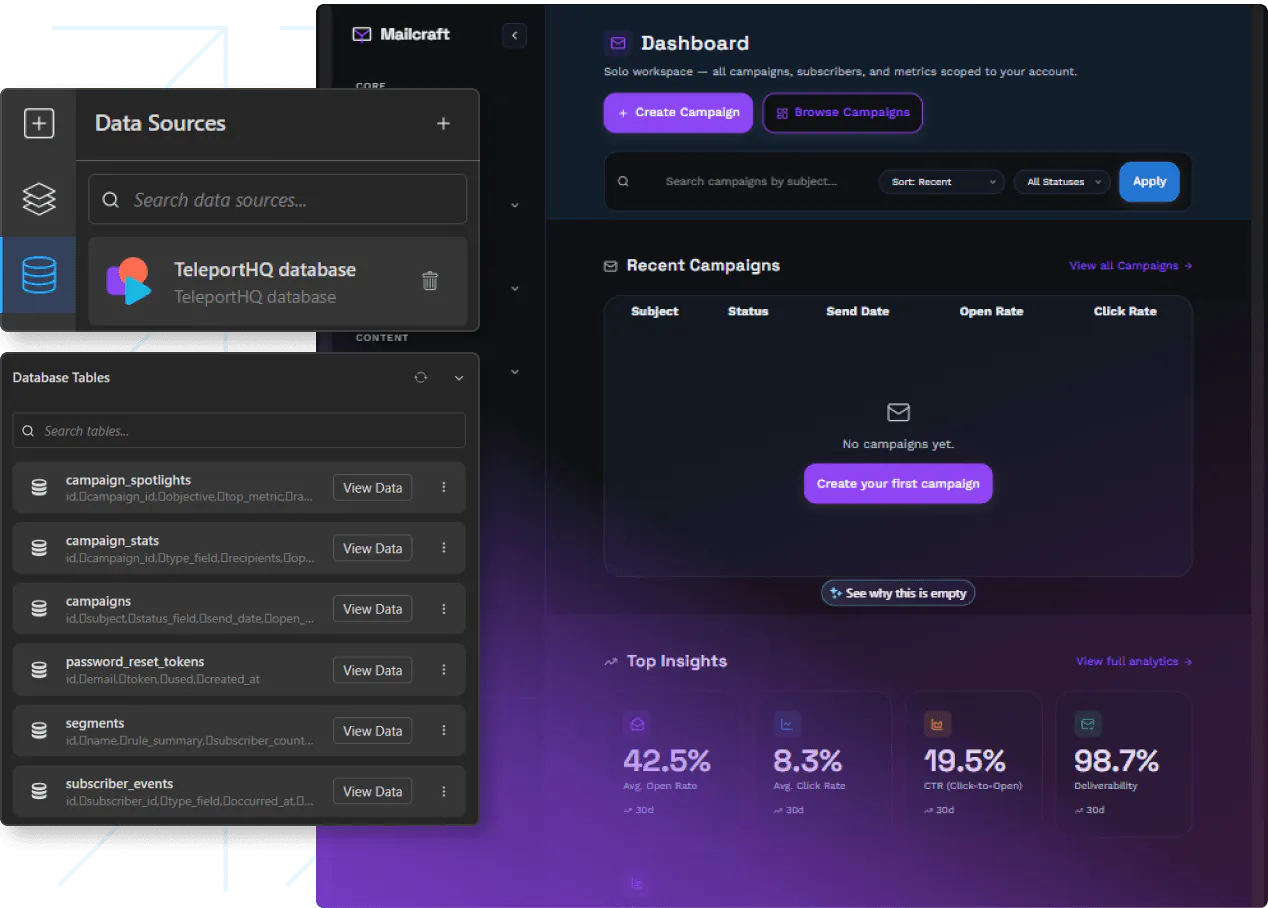Open more options for subscriber_events table

point(444,791)
